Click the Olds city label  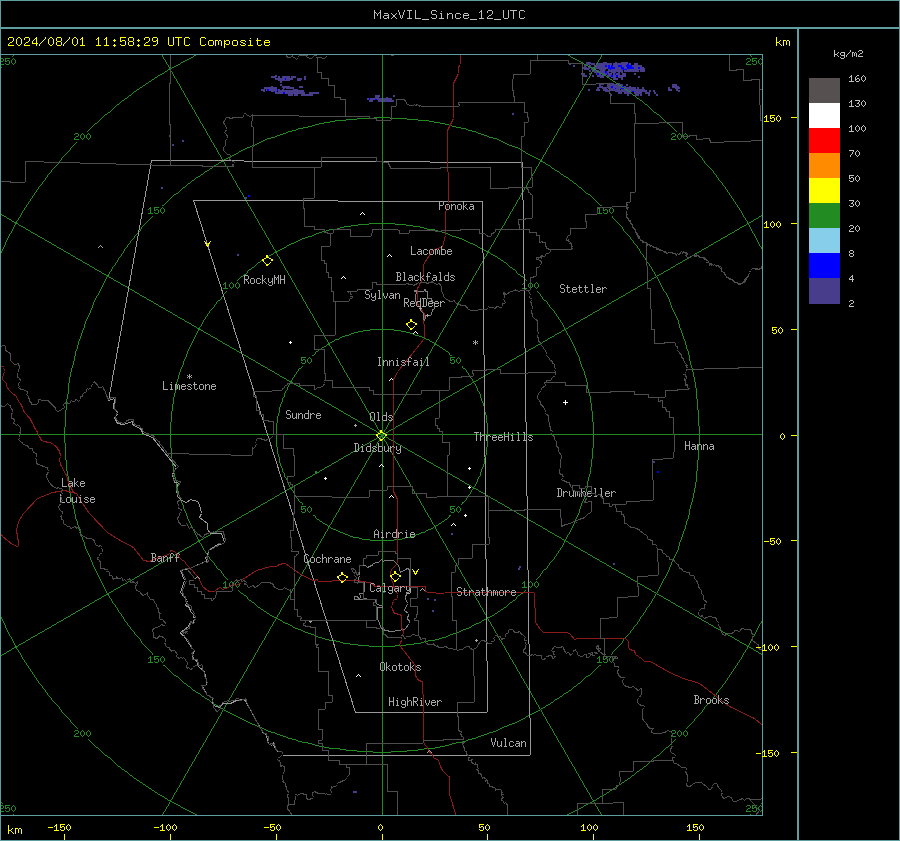381,417
